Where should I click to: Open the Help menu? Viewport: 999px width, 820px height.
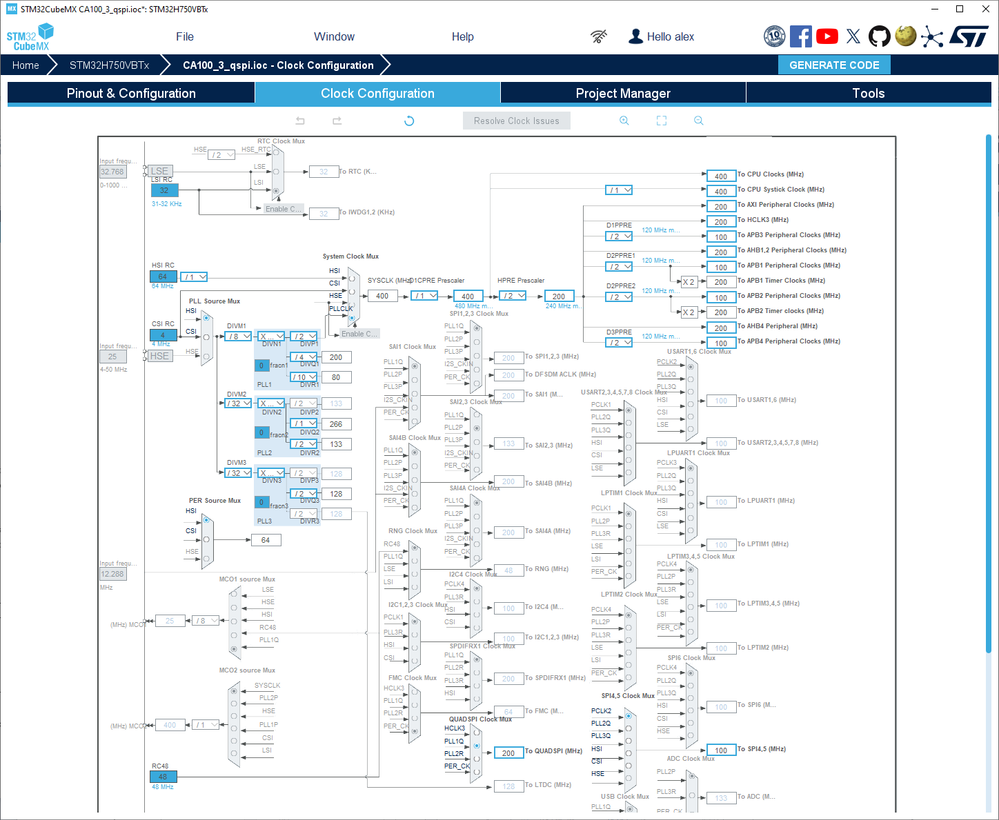463,37
